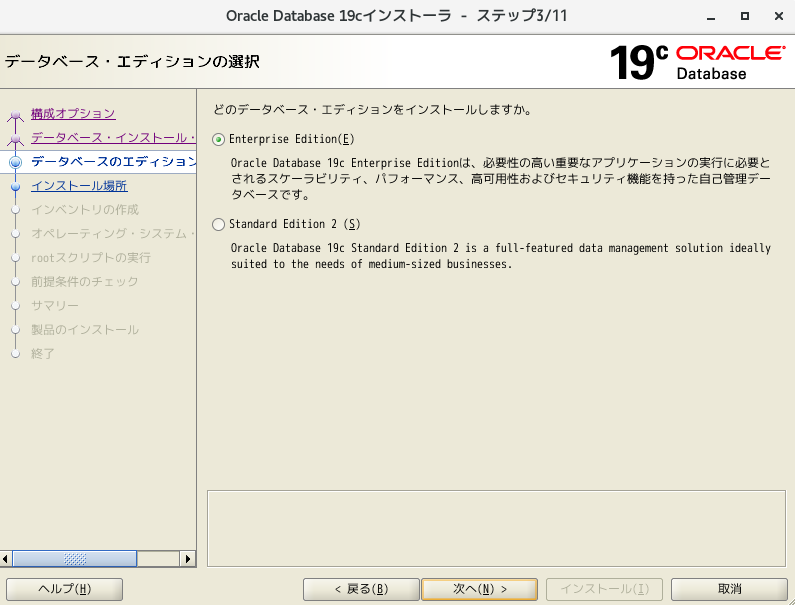Click the sidebar scrollbar right arrow
The image size is (795, 605).
188,559
